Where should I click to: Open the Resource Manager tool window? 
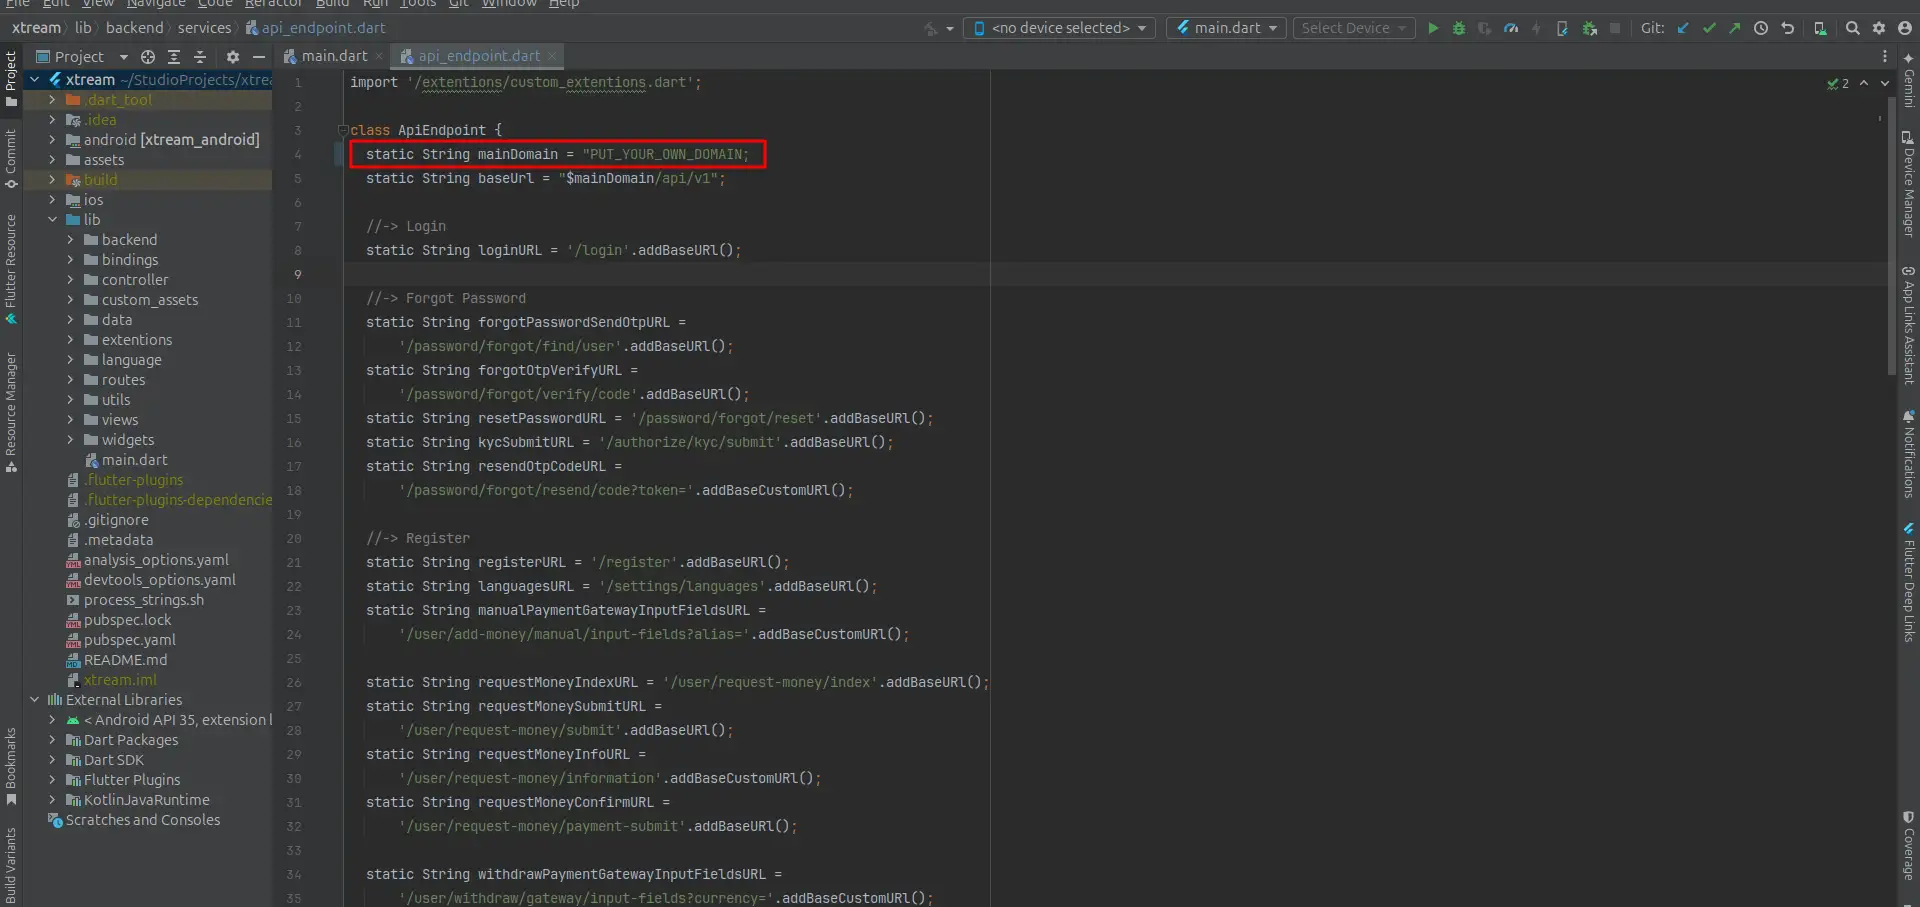pos(11,413)
